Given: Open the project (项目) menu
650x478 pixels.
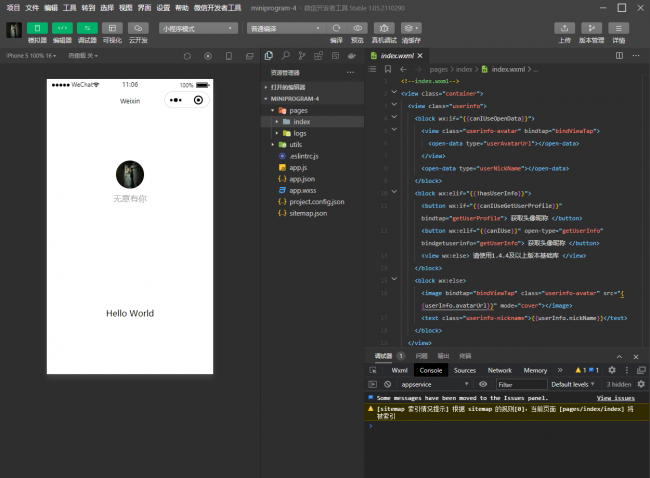Looking at the screenshot, I should point(13,8).
